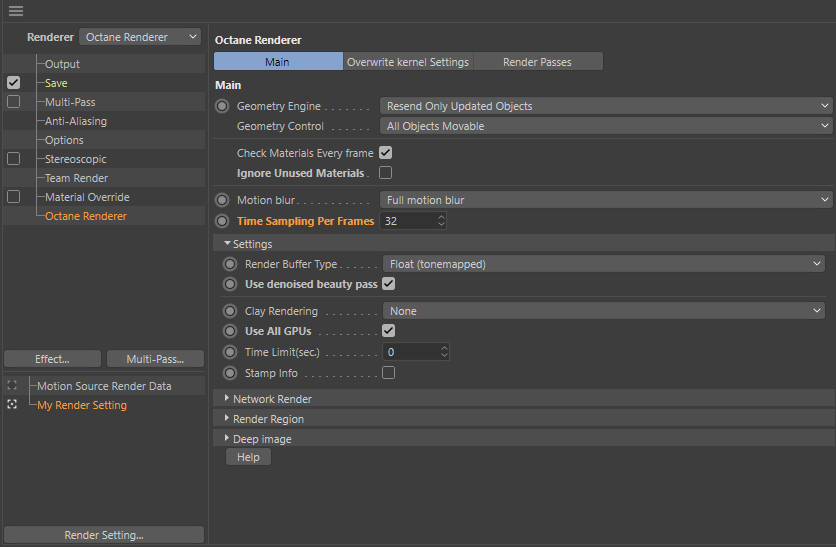Open the Renderer dropdown showing Octane Renderer
836x547 pixels.
pyautogui.click(x=140, y=37)
